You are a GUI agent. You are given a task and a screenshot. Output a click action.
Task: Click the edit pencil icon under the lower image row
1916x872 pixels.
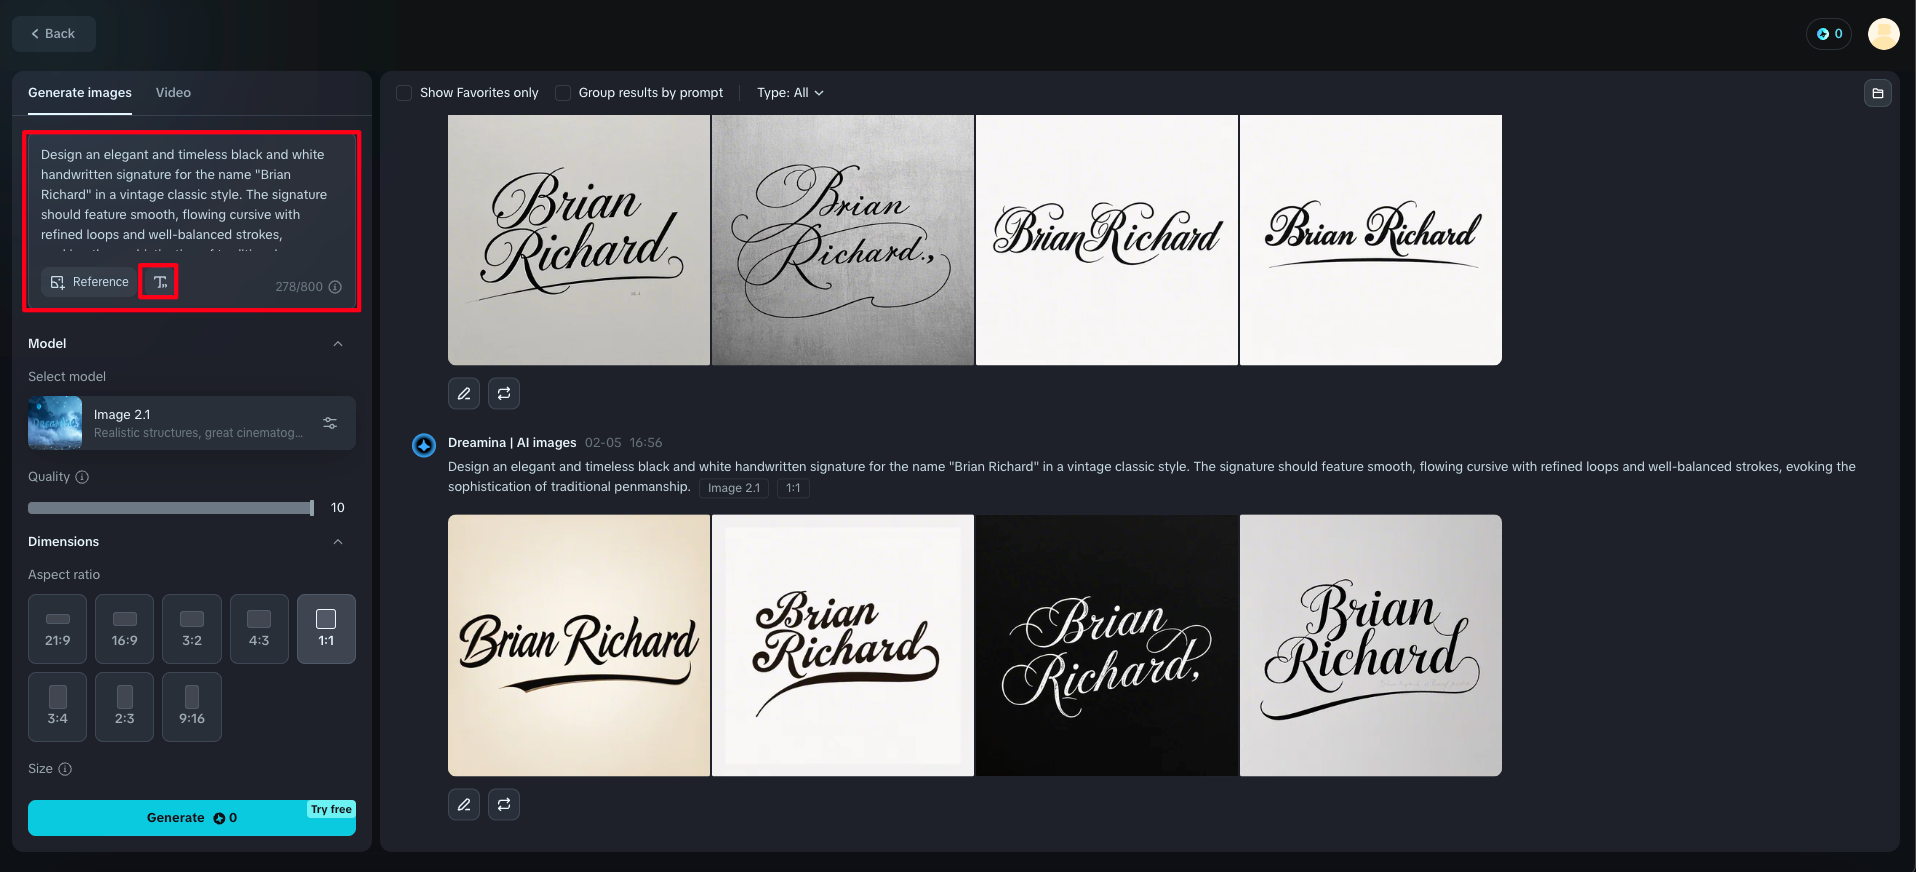point(464,805)
